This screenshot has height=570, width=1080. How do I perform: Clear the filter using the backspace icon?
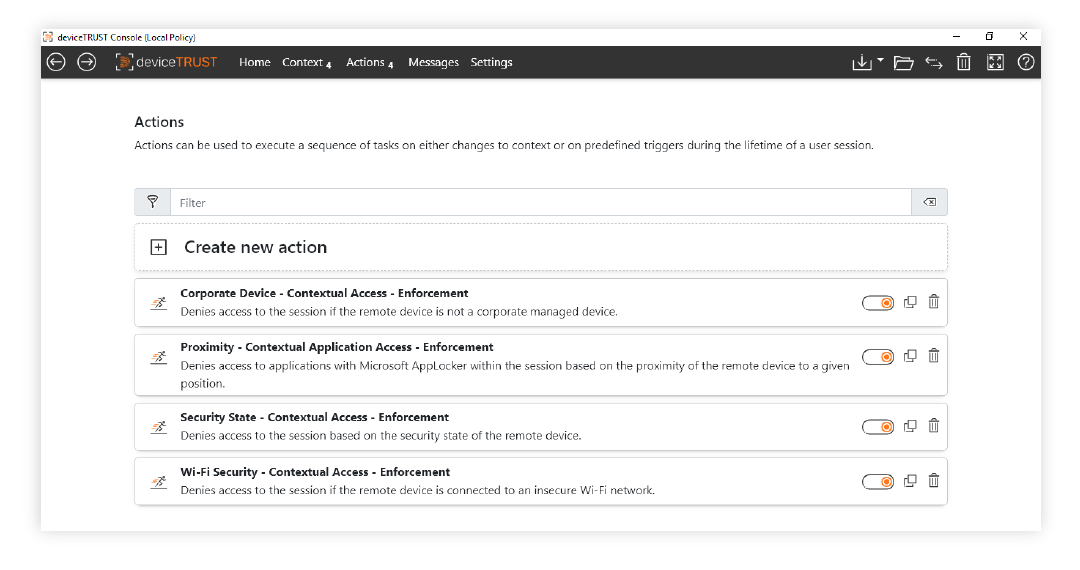[929, 202]
